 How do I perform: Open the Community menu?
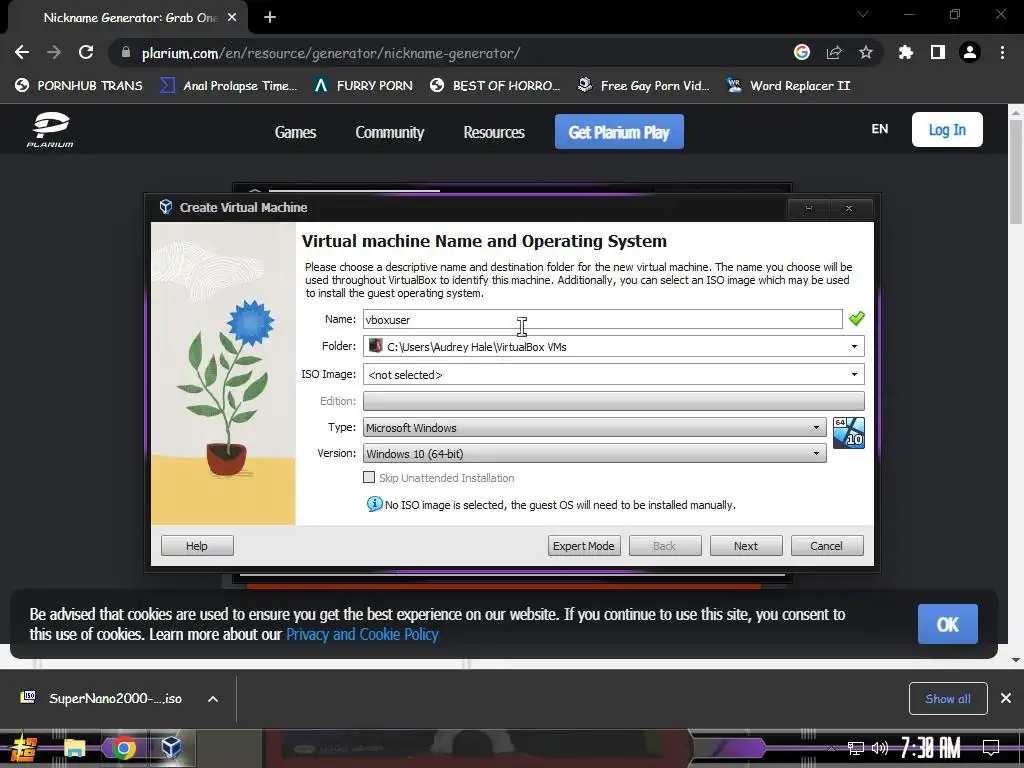[390, 132]
